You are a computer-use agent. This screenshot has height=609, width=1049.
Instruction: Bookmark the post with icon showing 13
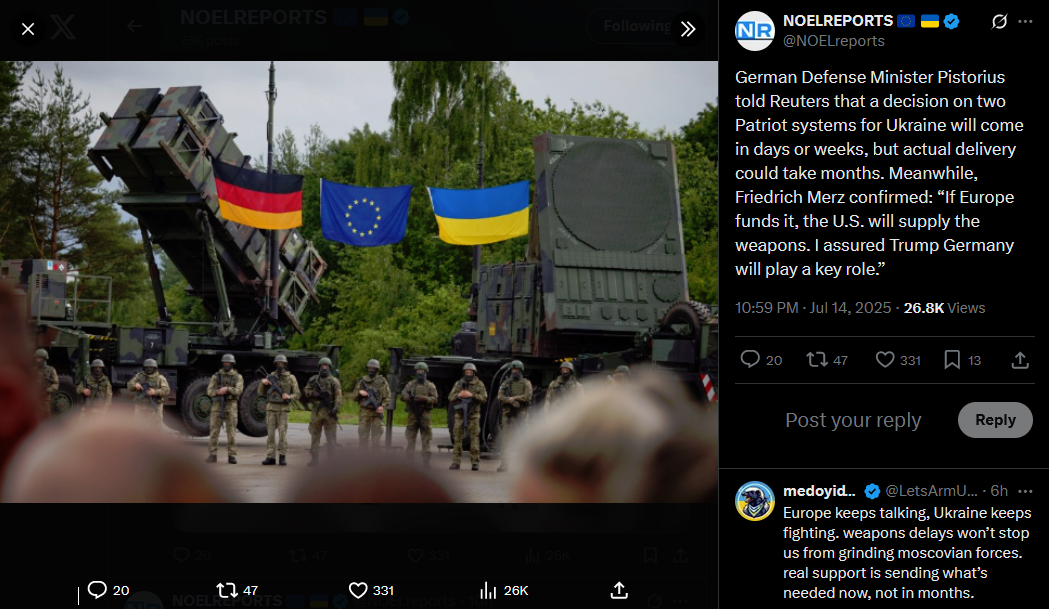(952, 359)
